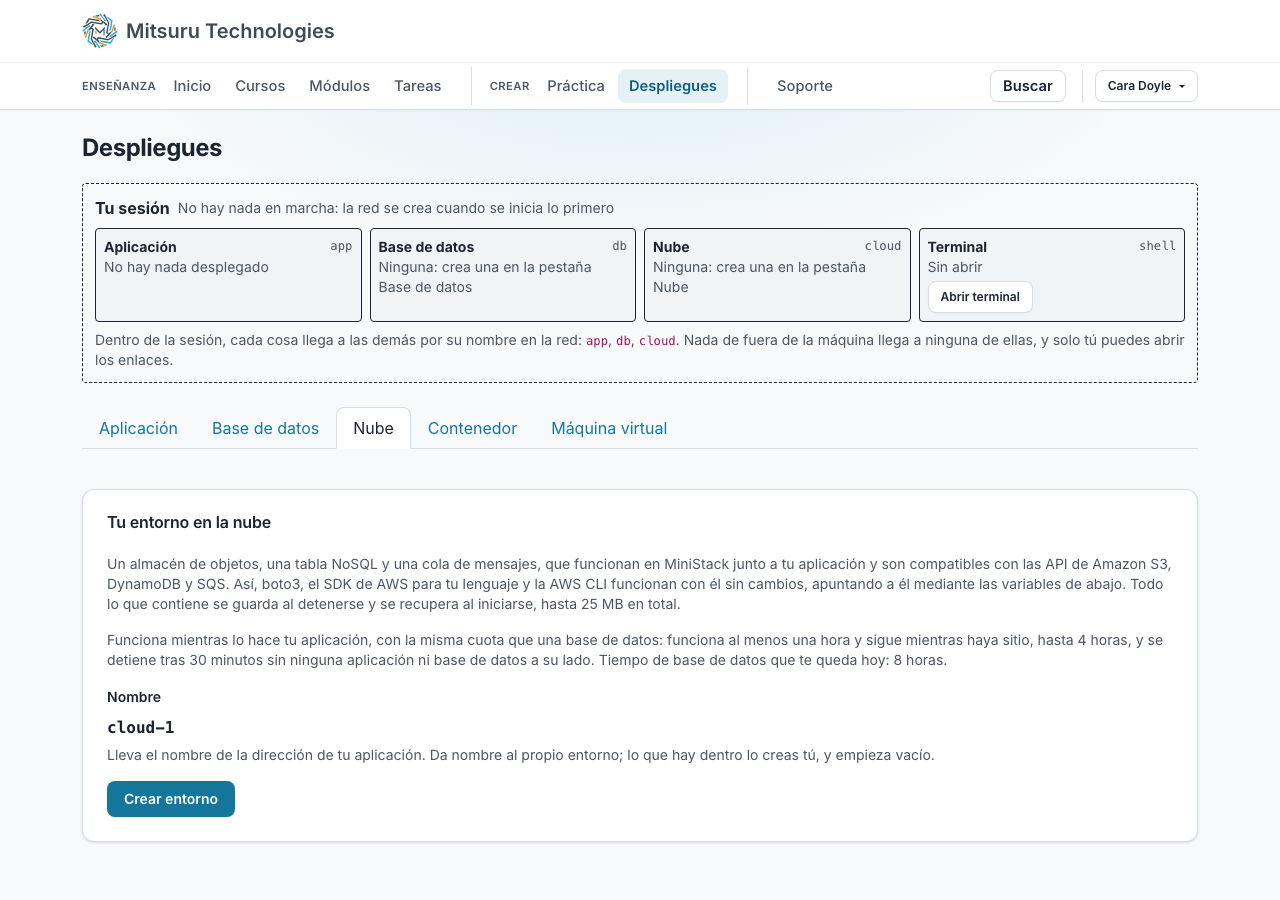Image resolution: width=1280 pixels, height=900 pixels.
Task: Navigate to Módulos
Action: [x=339, y=86]
